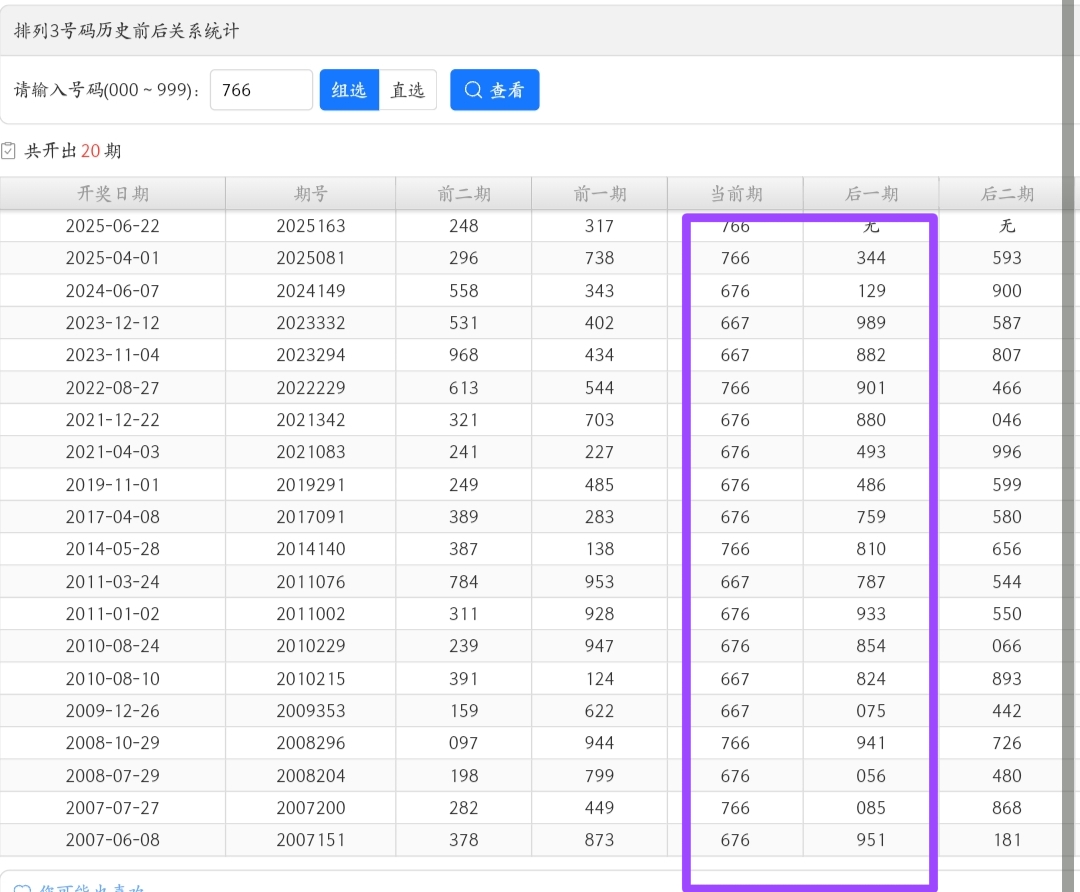Screen dimensions: 1080x892
Task: Click issue number 2021342
Action: tap(311, 420)
